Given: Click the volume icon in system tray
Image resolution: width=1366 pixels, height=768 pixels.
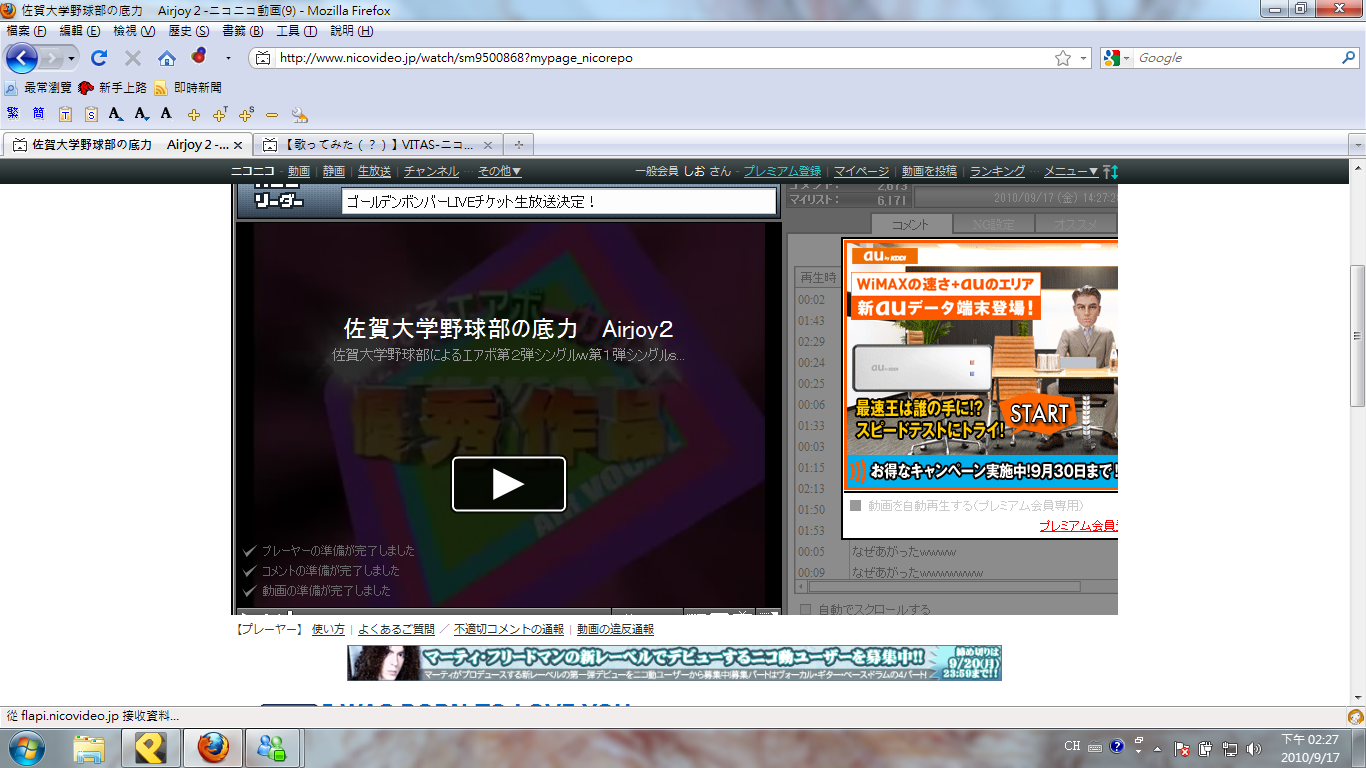Looking at the screenshot, I should 1254,748.
